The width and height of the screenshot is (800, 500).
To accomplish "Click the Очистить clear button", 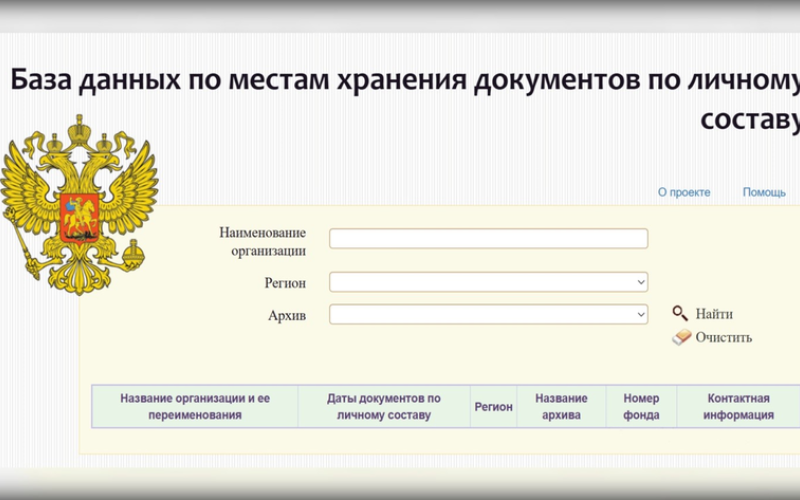I will (723, 338).
